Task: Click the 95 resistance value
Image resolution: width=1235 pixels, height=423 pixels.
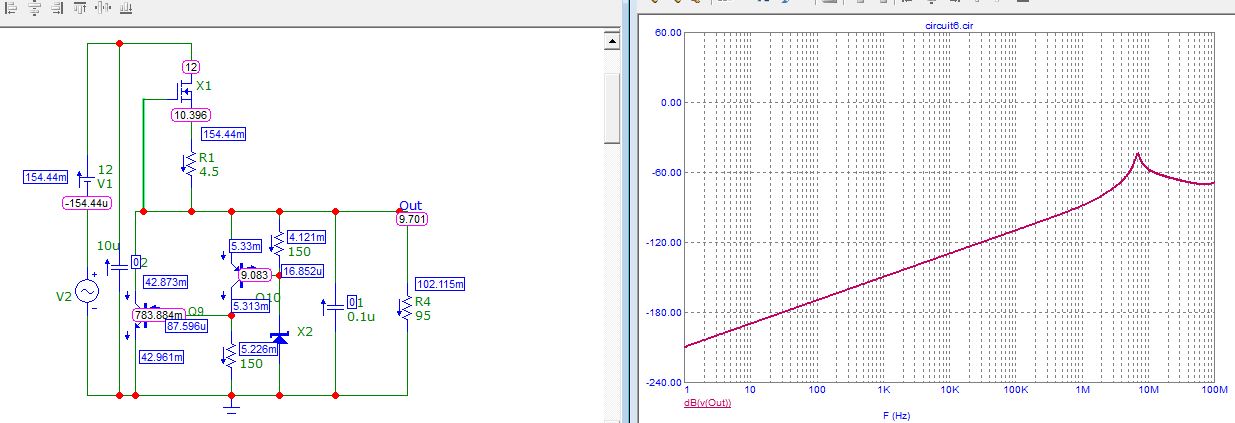Action: (x=422, y=314)
